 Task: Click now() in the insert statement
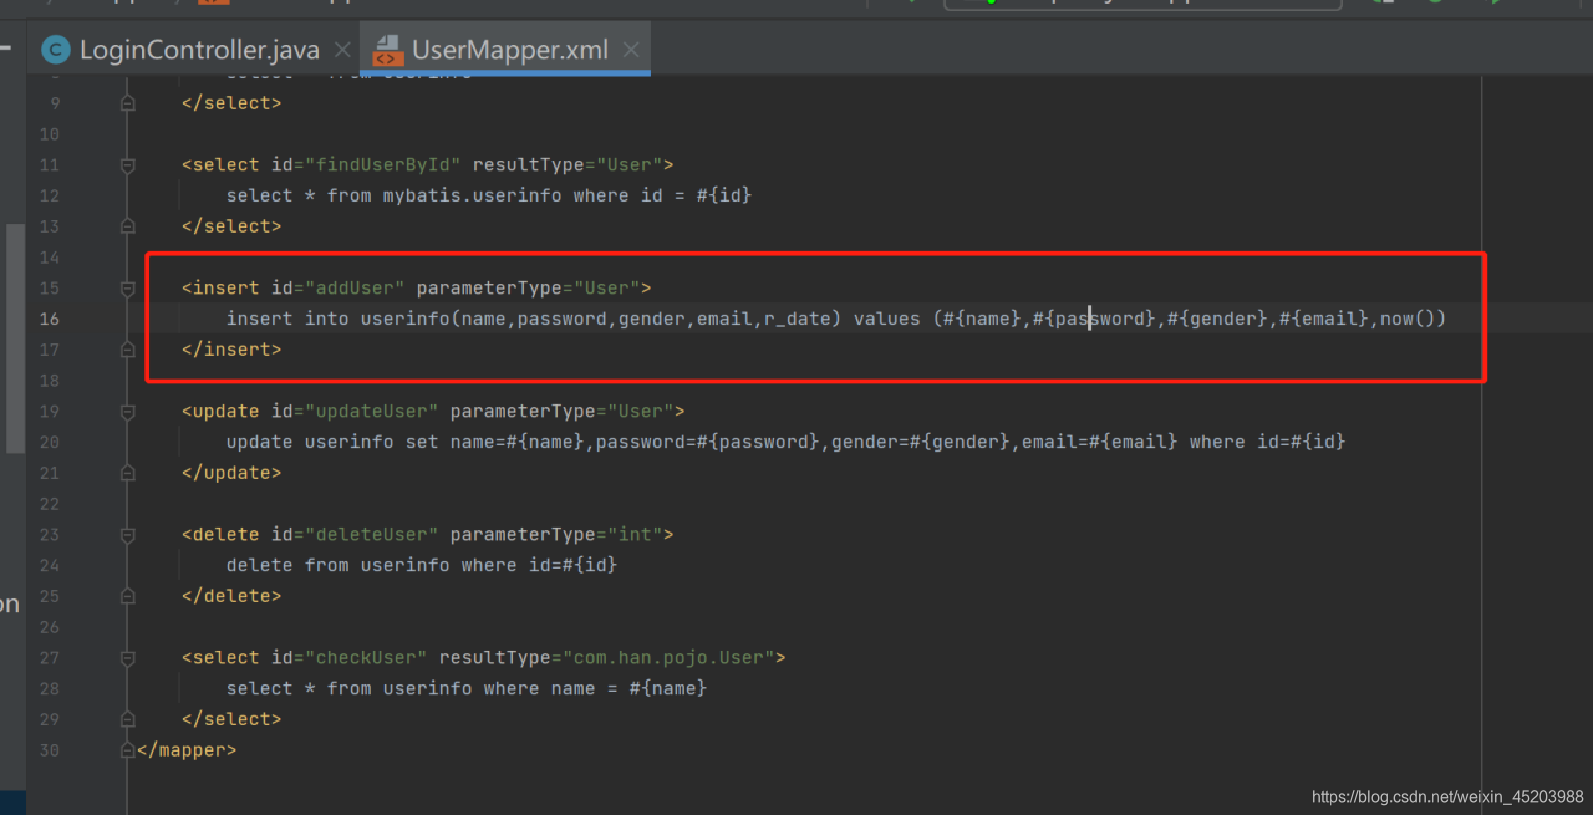[1408, 319]
